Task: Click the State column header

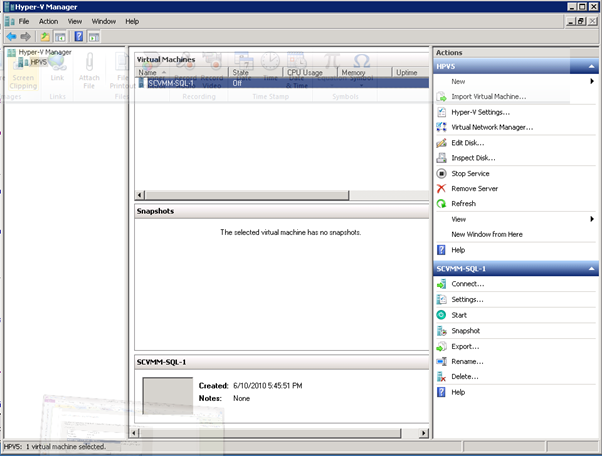Action: 256,72
